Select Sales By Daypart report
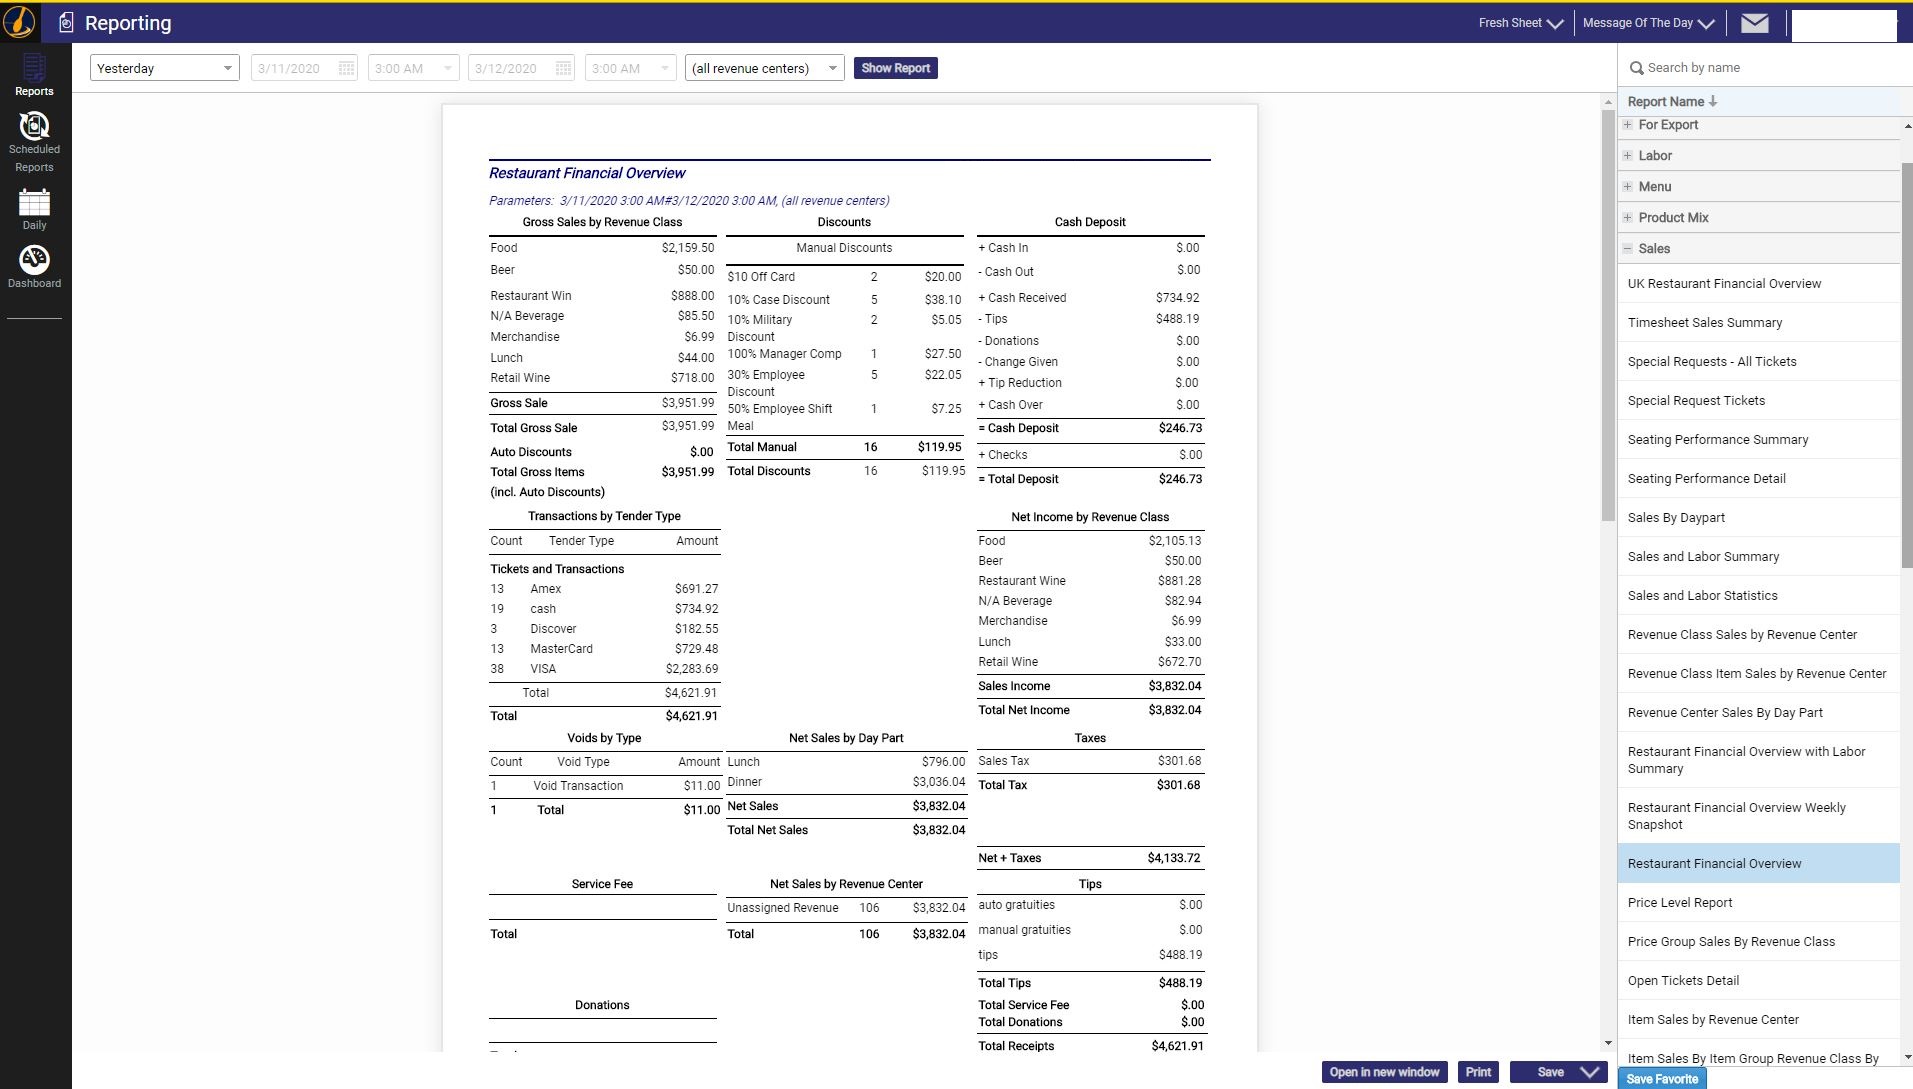The height and width of the screenshot is (1089, 1913). click(1758, 518)
